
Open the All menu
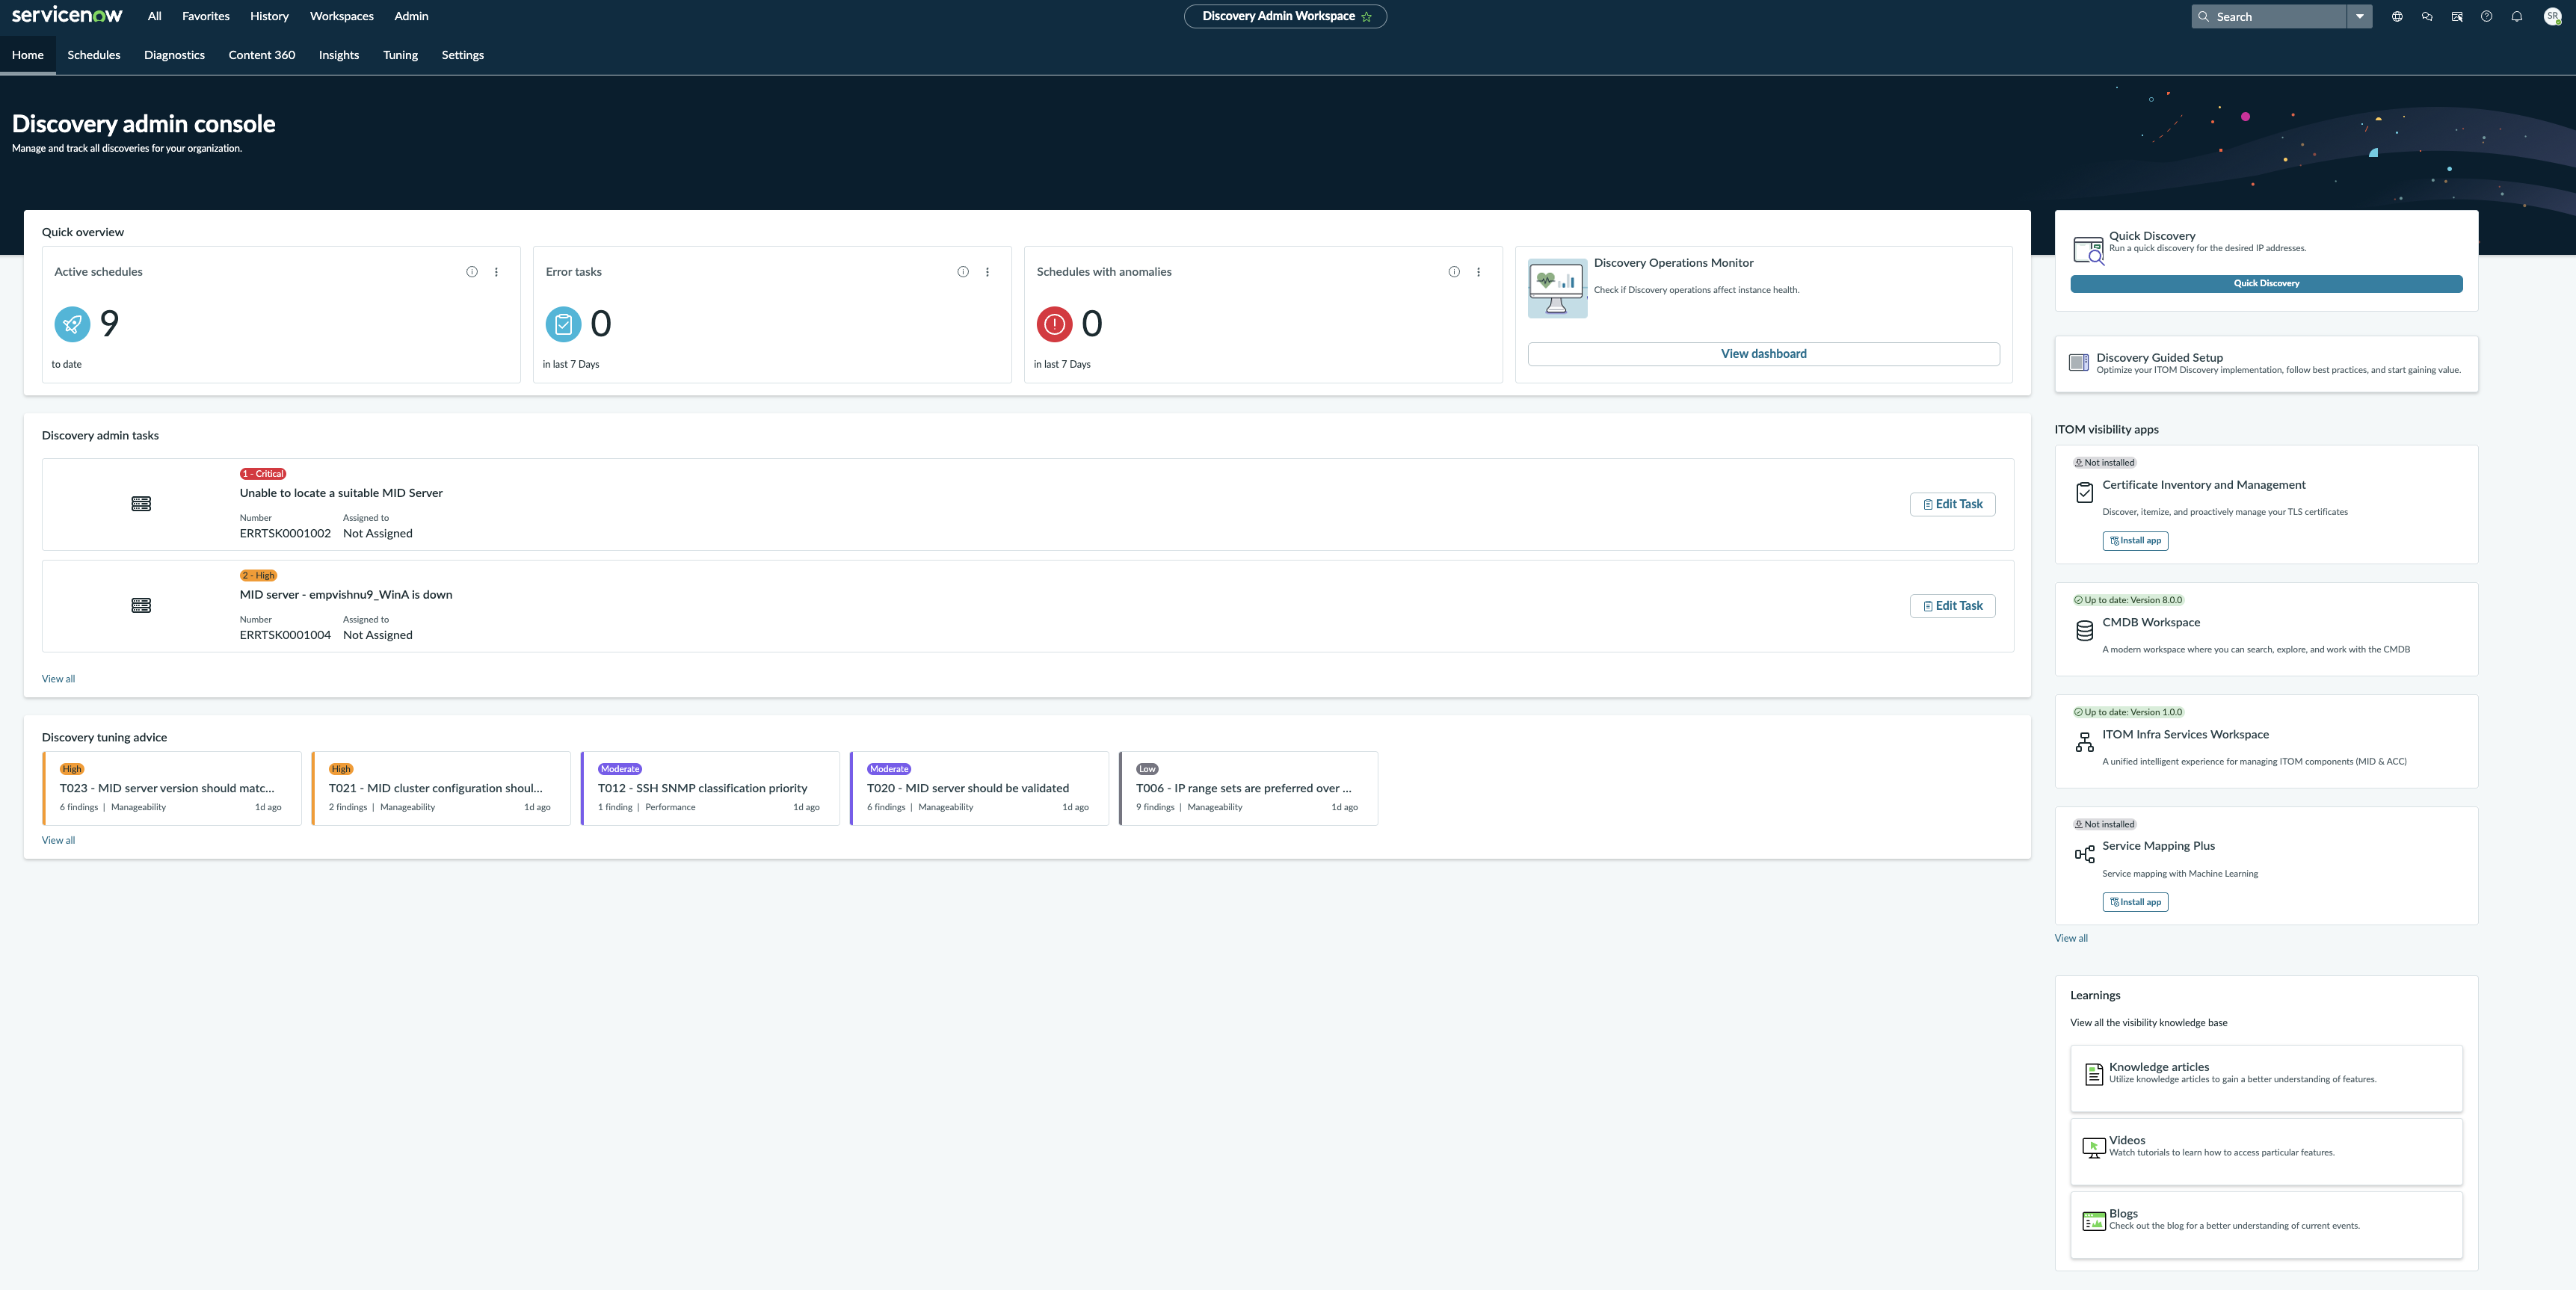[154, 16]
